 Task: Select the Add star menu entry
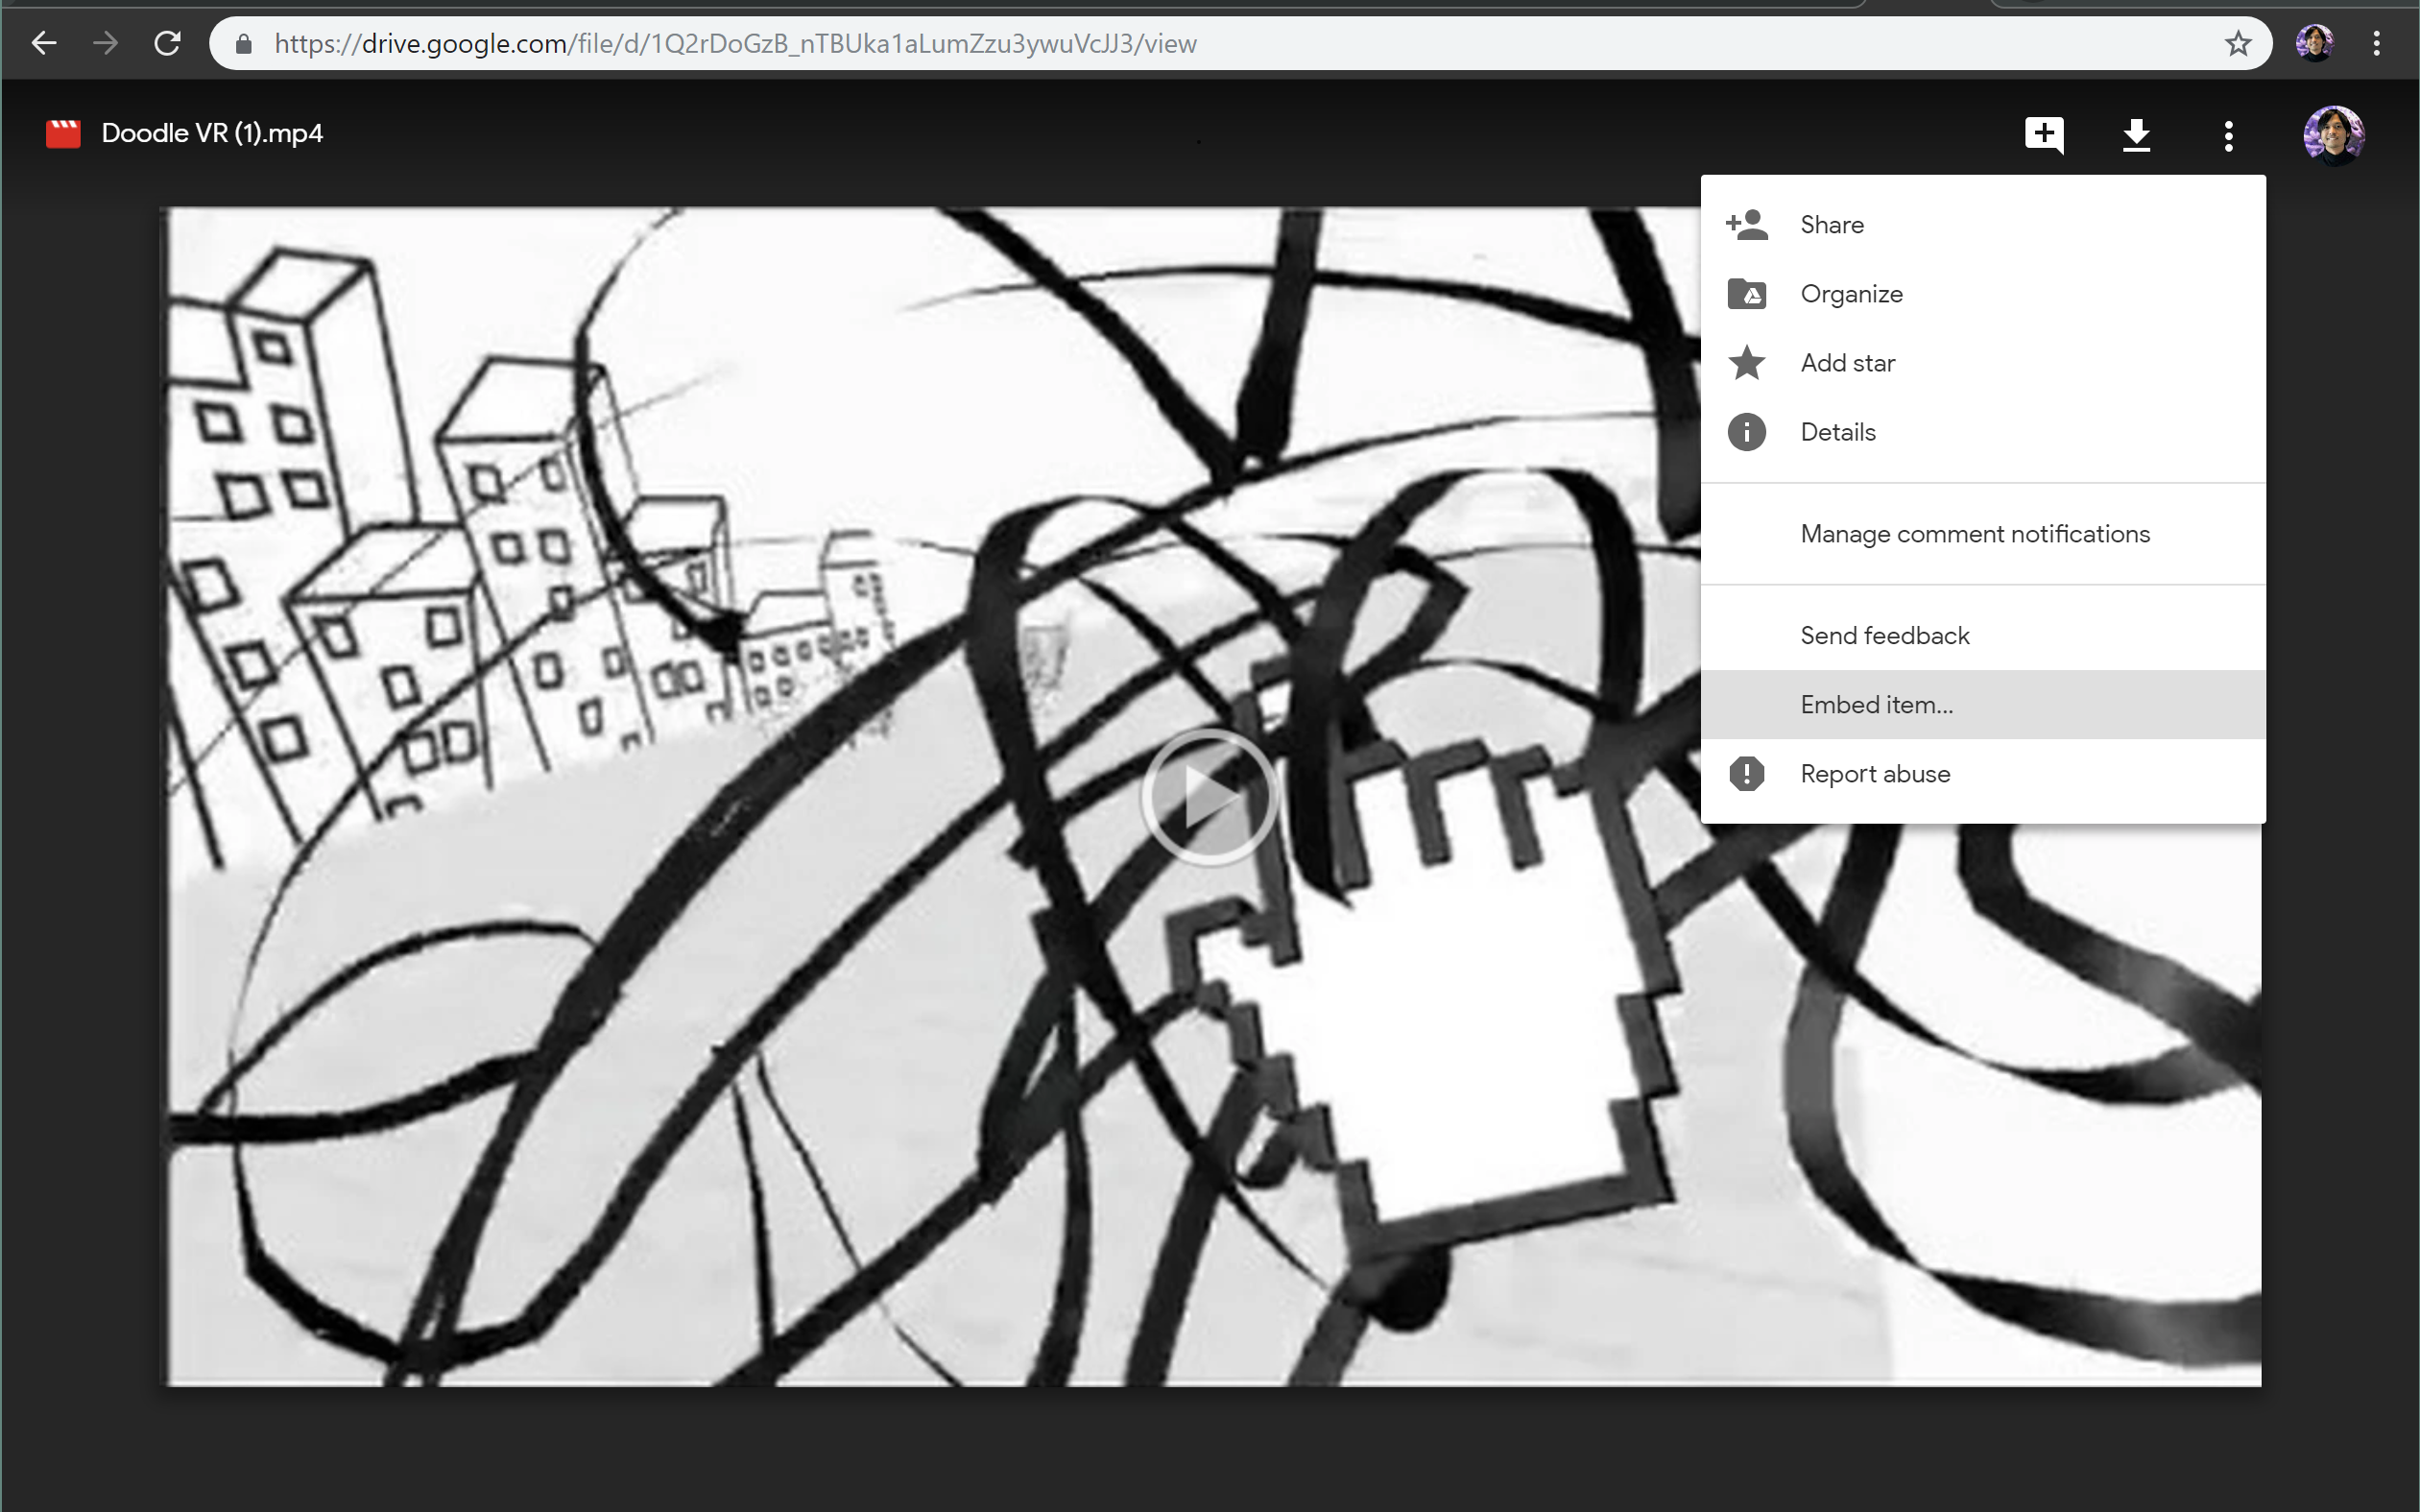tap(1983, 363)
